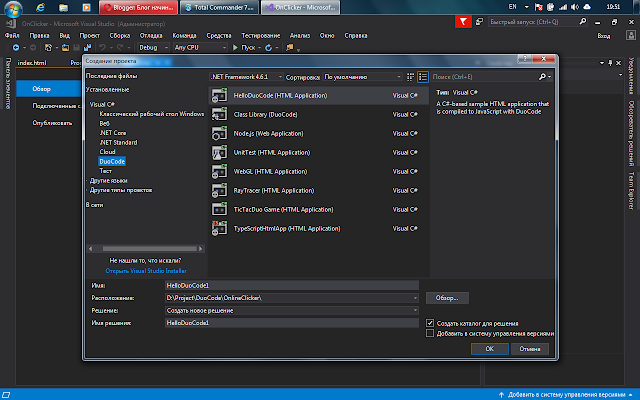Pick UnitTest (HTML Application) template icon
The width and height of the screenshot is (640, 400).
click(219, 152)
